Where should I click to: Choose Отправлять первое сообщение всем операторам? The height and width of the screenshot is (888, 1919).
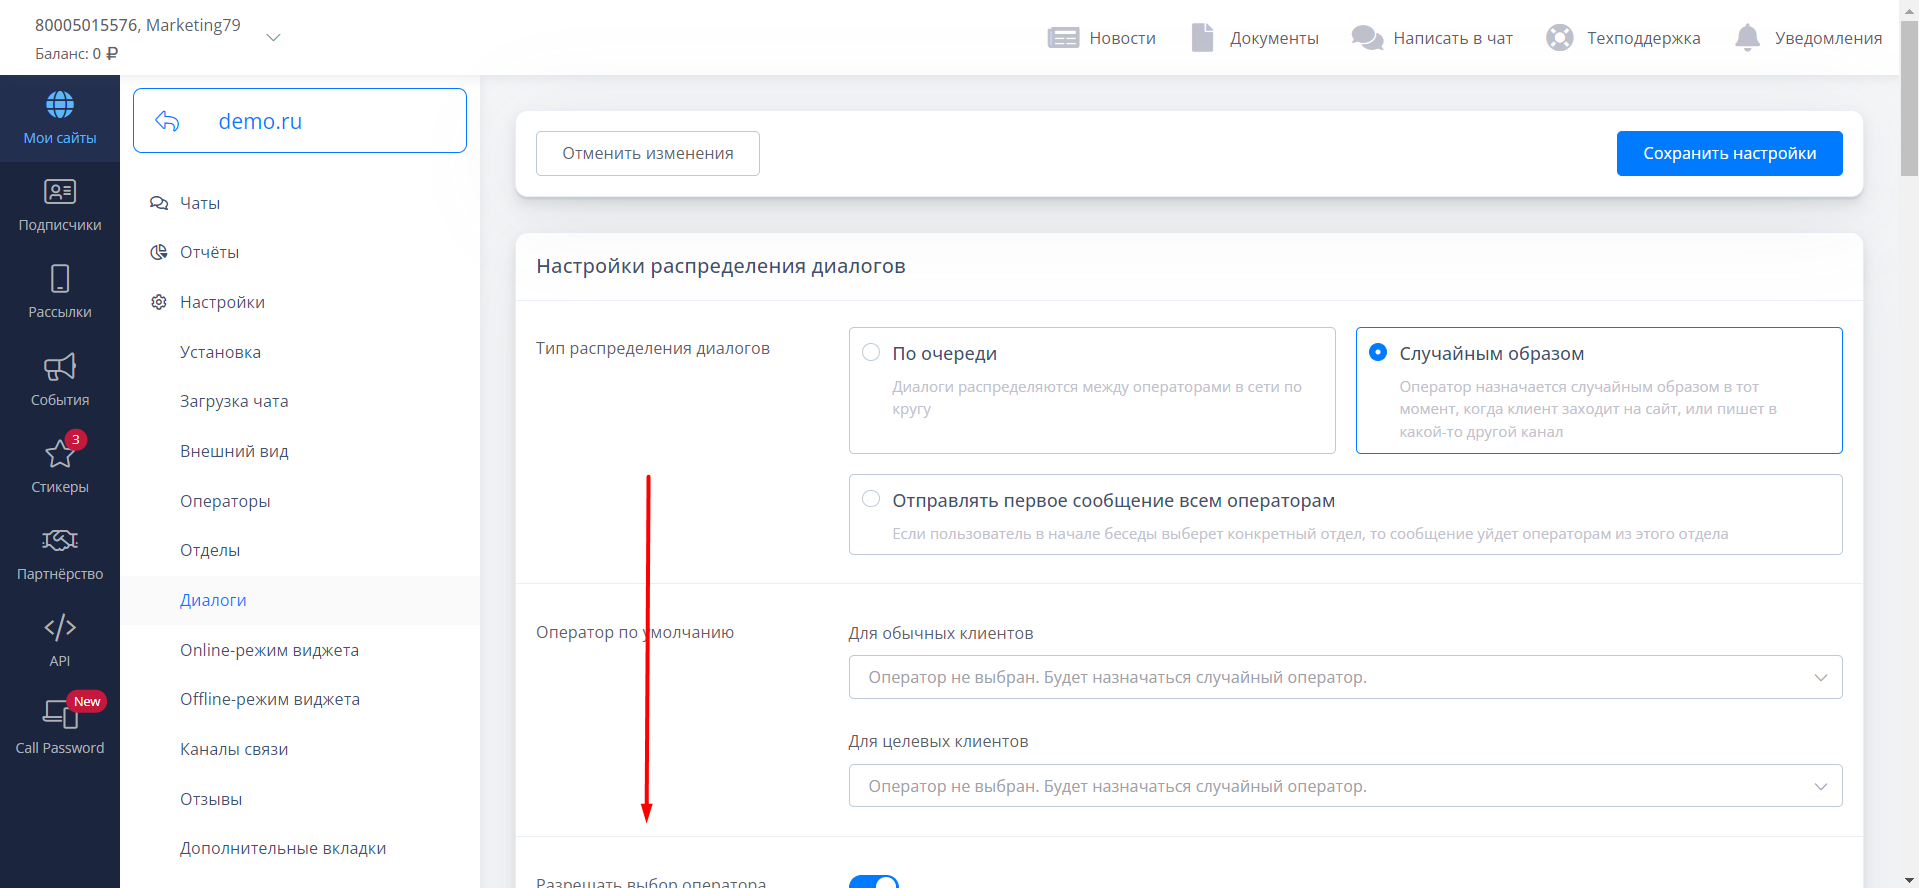(871, 500)
